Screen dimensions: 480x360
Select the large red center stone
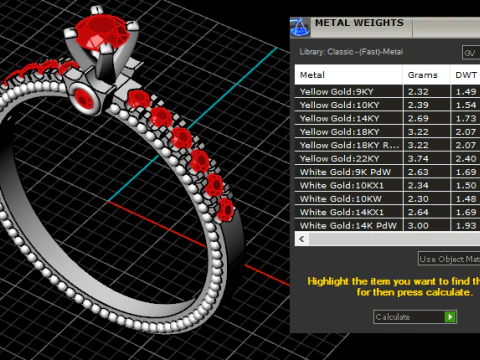[x=102, y=33]
